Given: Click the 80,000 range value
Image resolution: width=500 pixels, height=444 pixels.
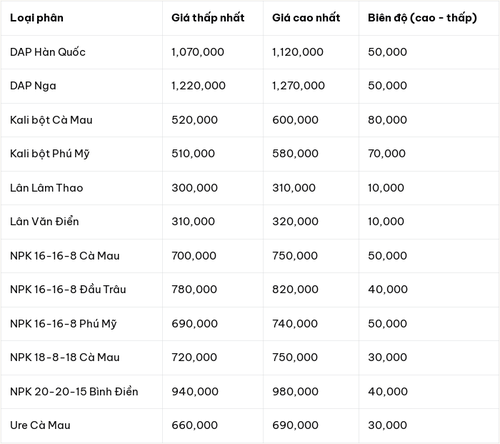Looking at the screenshot, I should click(387, 120).
